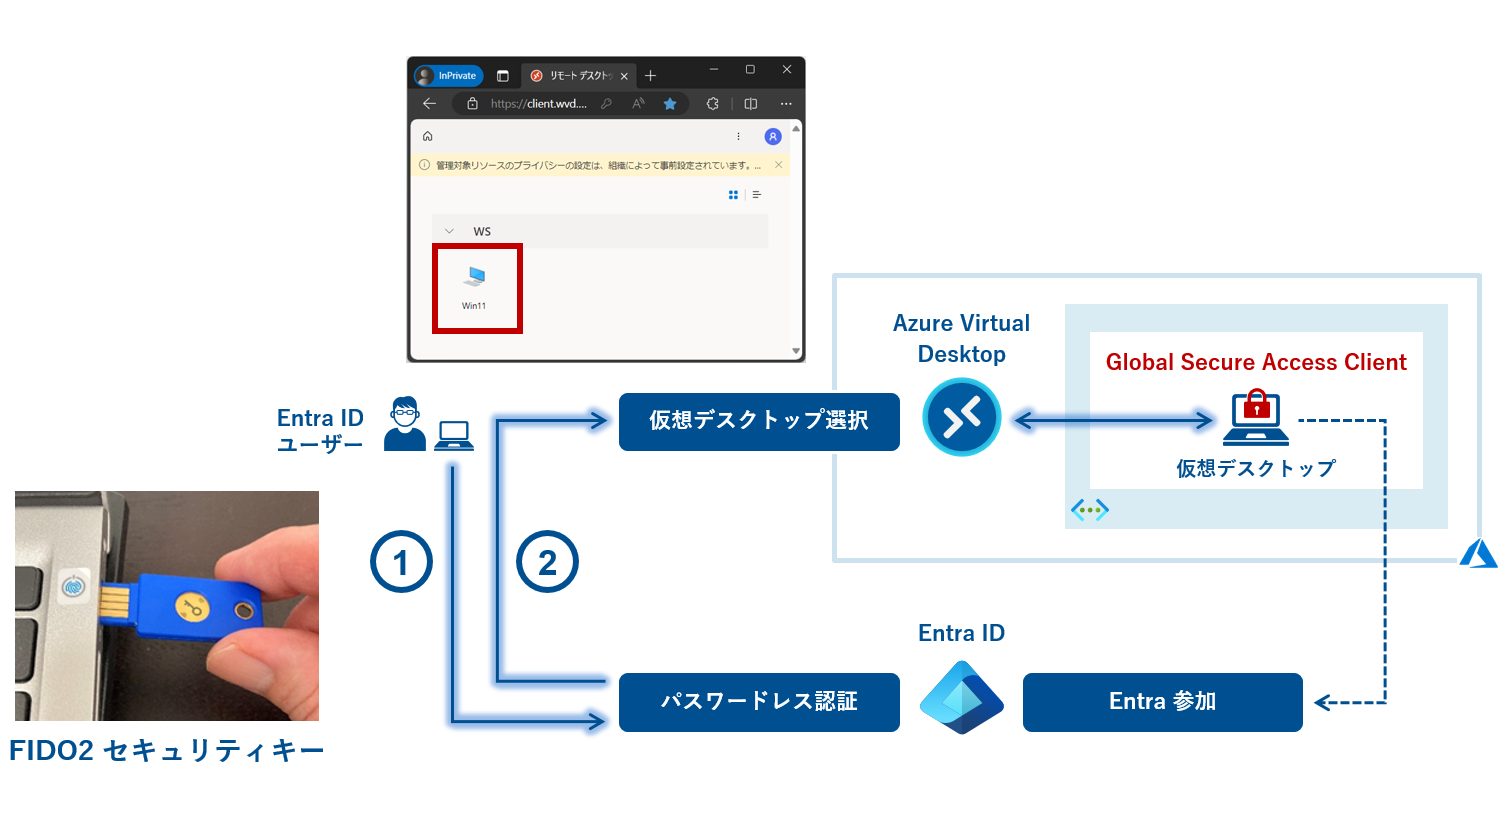Click the InPrivate profile badge
Viewport: 1505px width, 837px height.
[448, 76]
